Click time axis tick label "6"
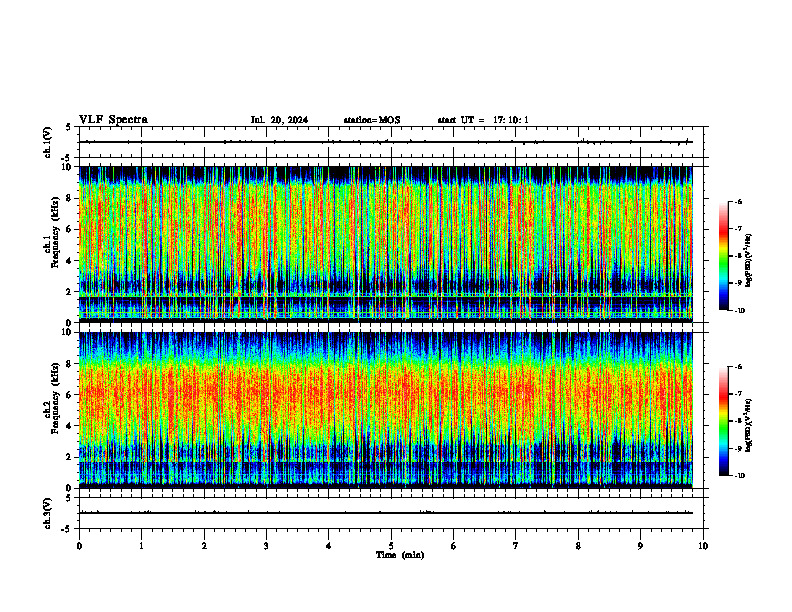This screenshot has width=792, height=612. click(454, 546)
